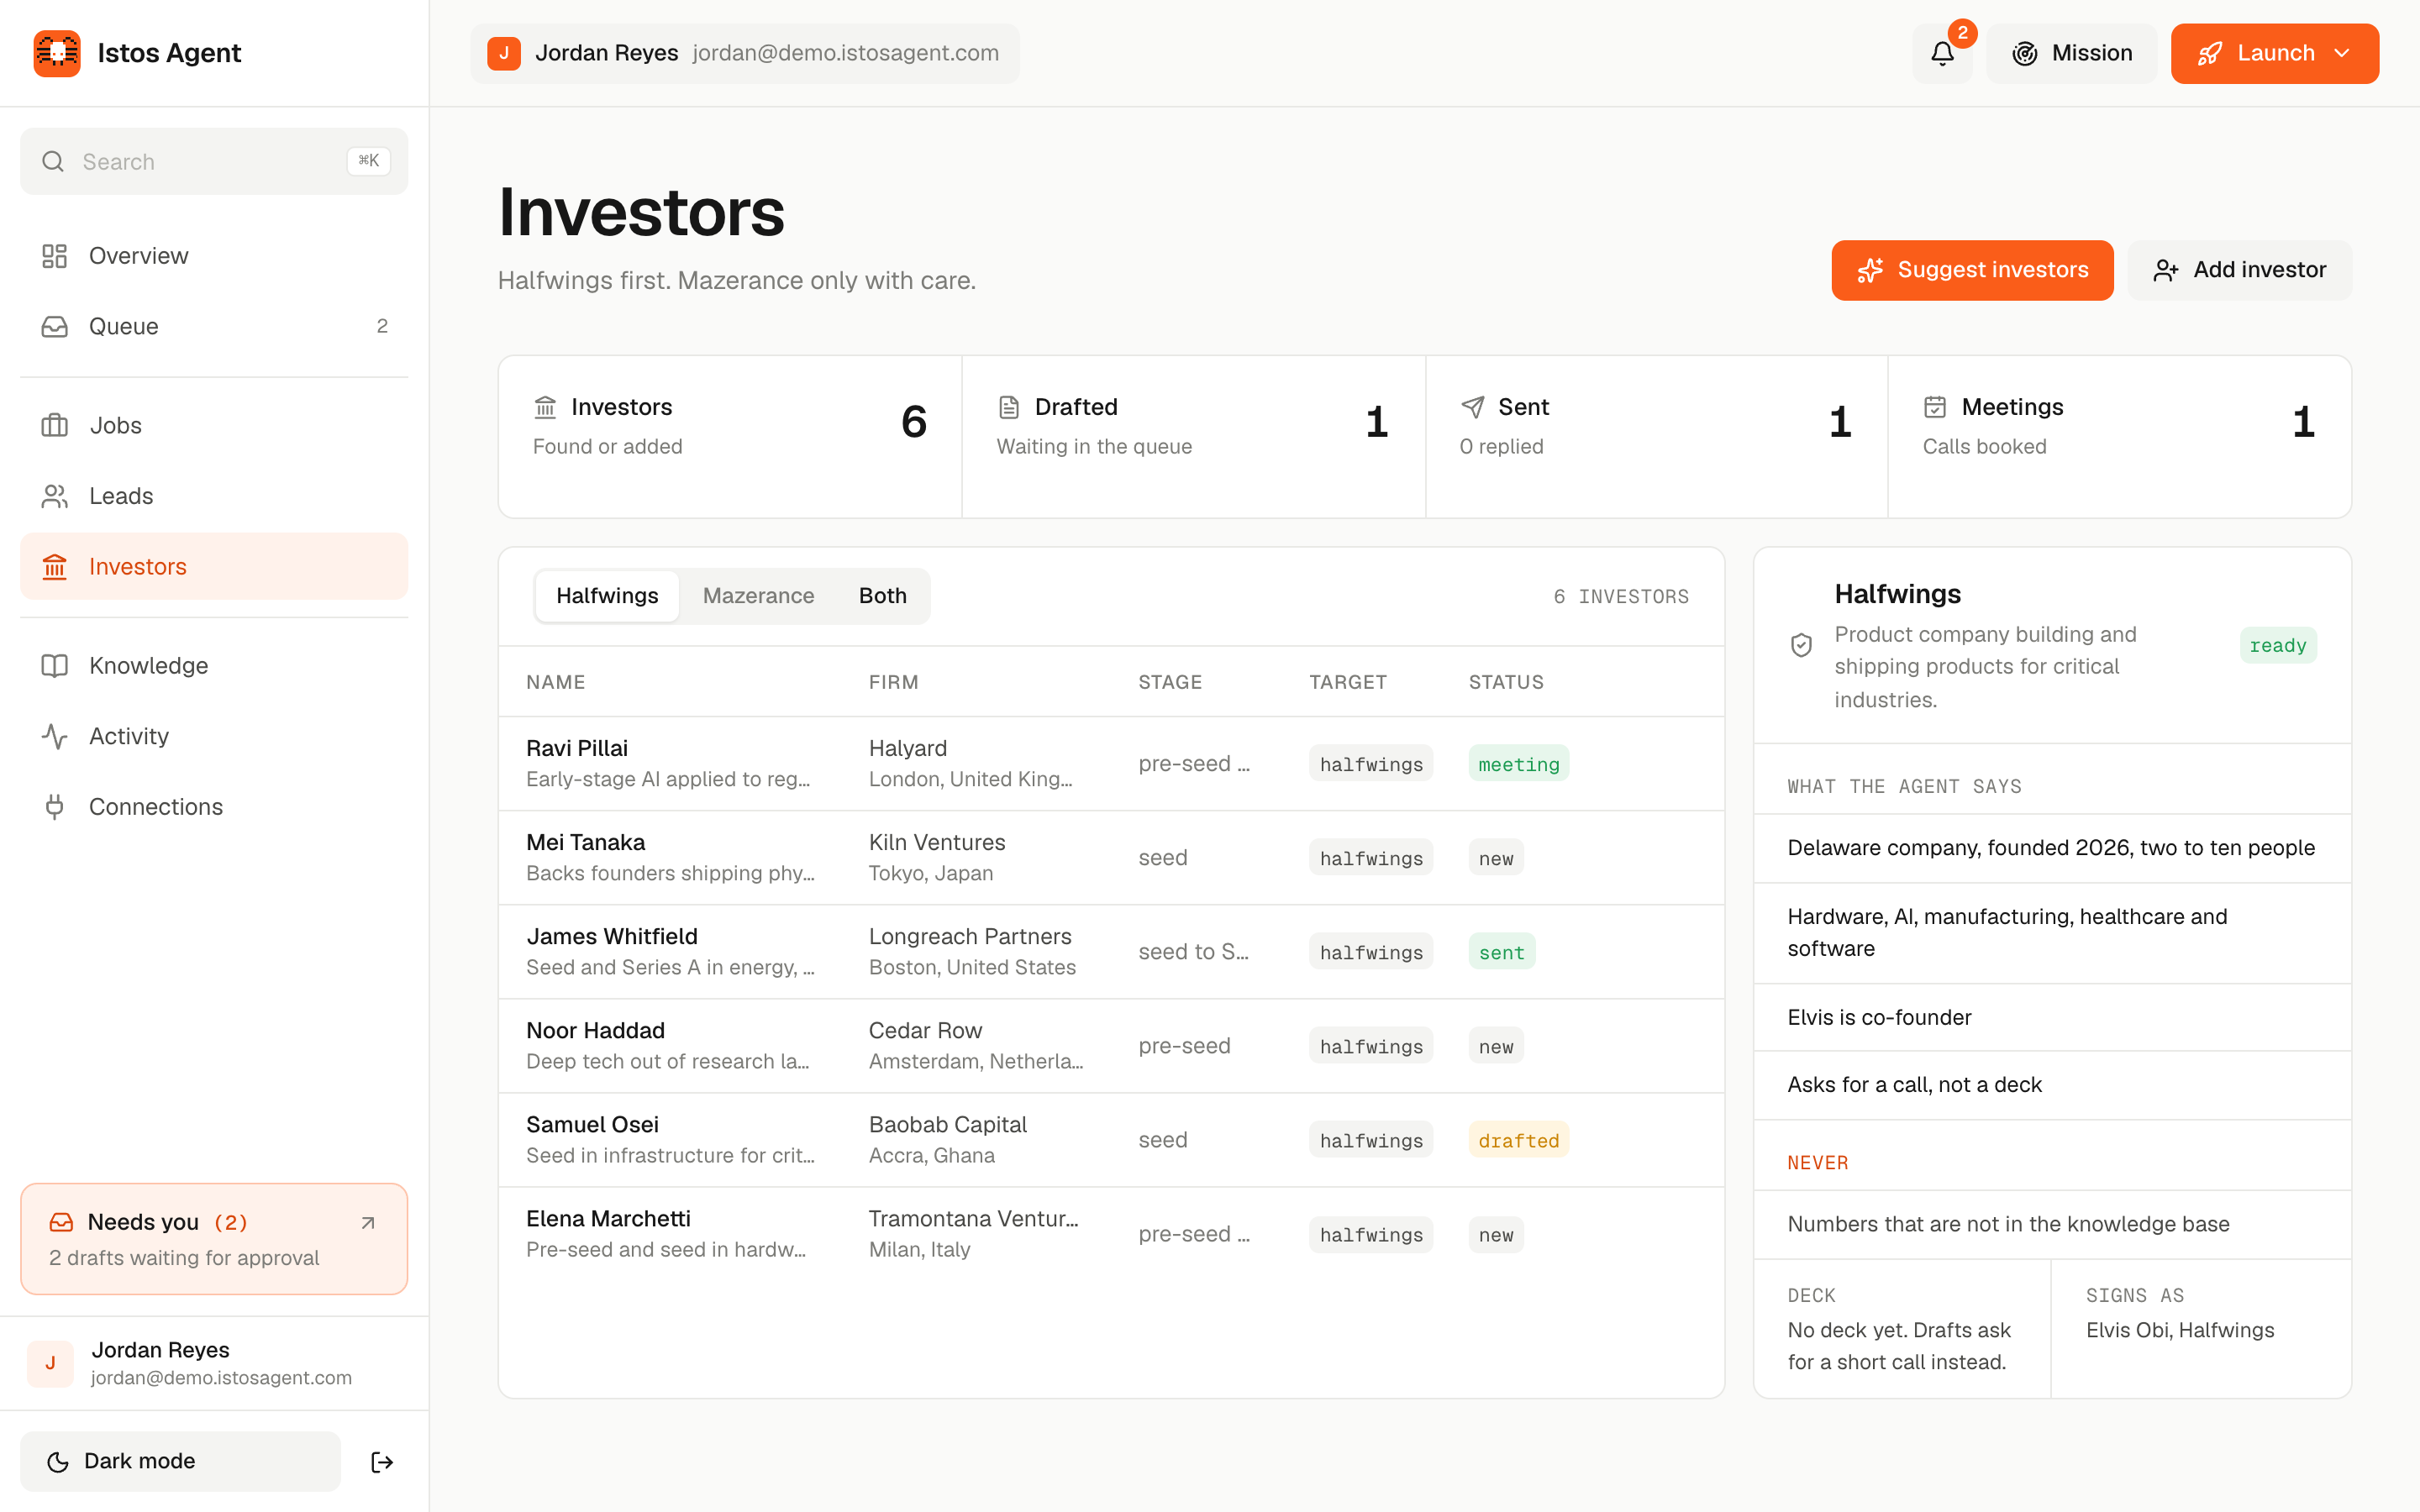2420x1512 pixels.
Task: Open the Needs you drafts card
Action: 214,1239
